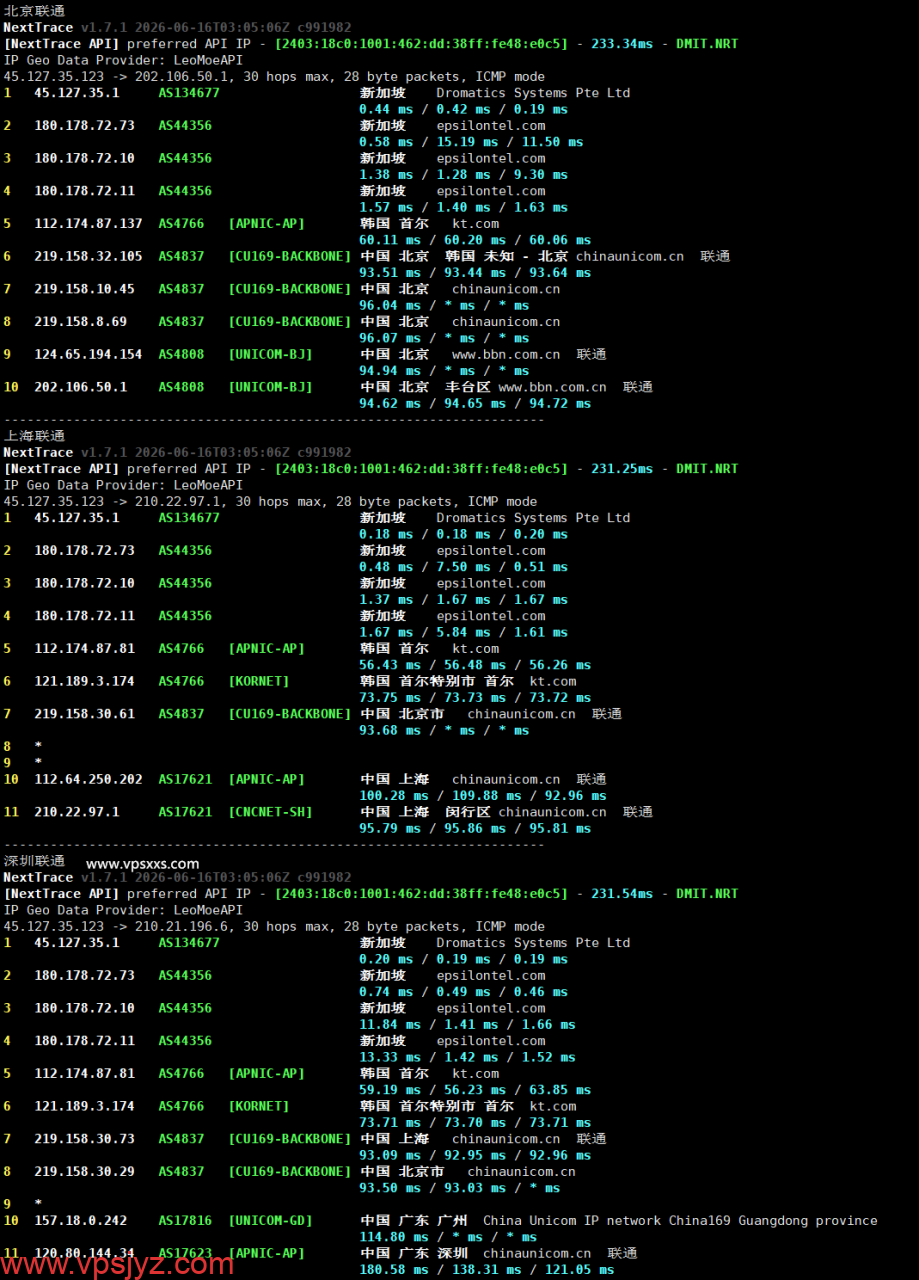The height and width of the screenshot is (1280, 919).
Task: Click IP address 219.158.30.29
Action: 84,1172
